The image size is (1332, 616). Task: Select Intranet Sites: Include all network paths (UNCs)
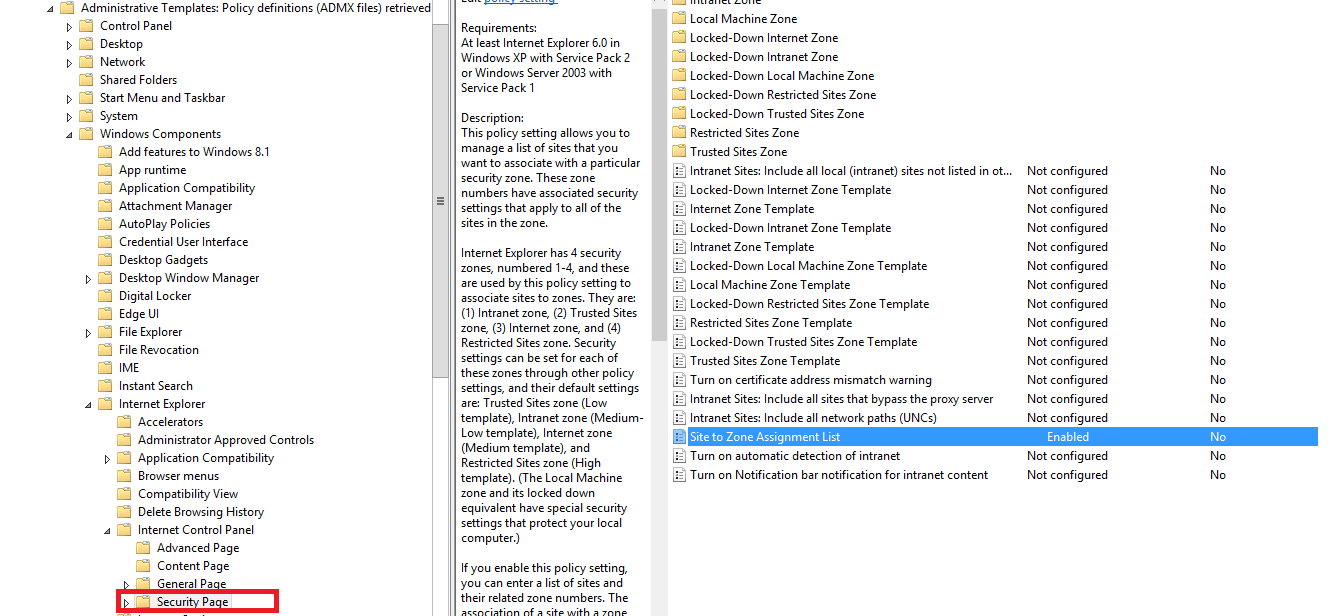tap(811, 418)
